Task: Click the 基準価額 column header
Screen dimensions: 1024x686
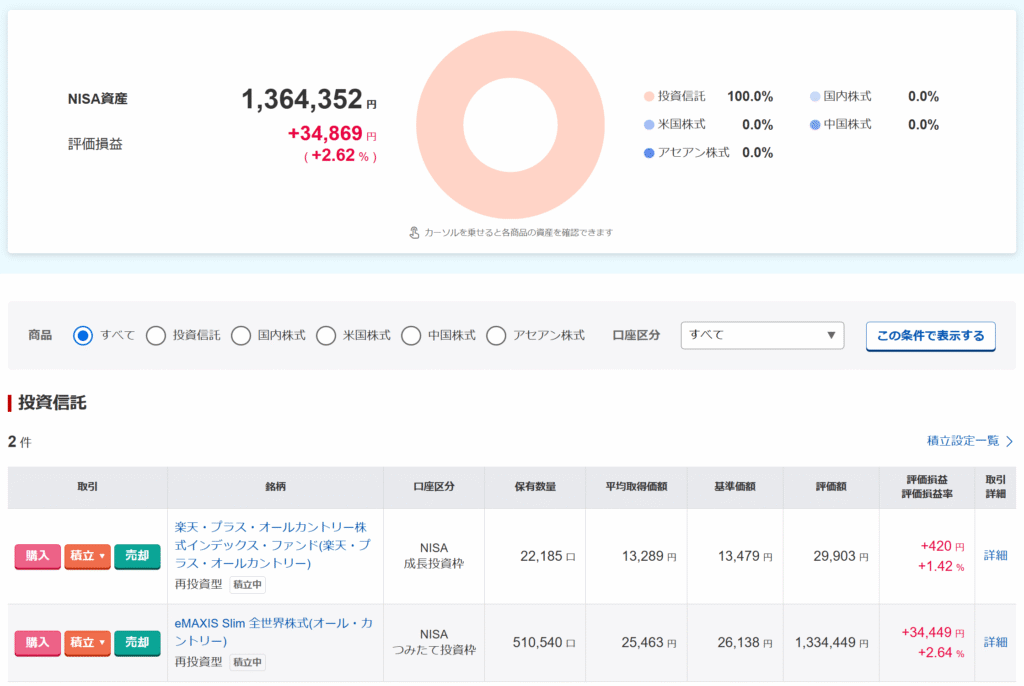Action: pyautogui.click(x=735, y=487)
